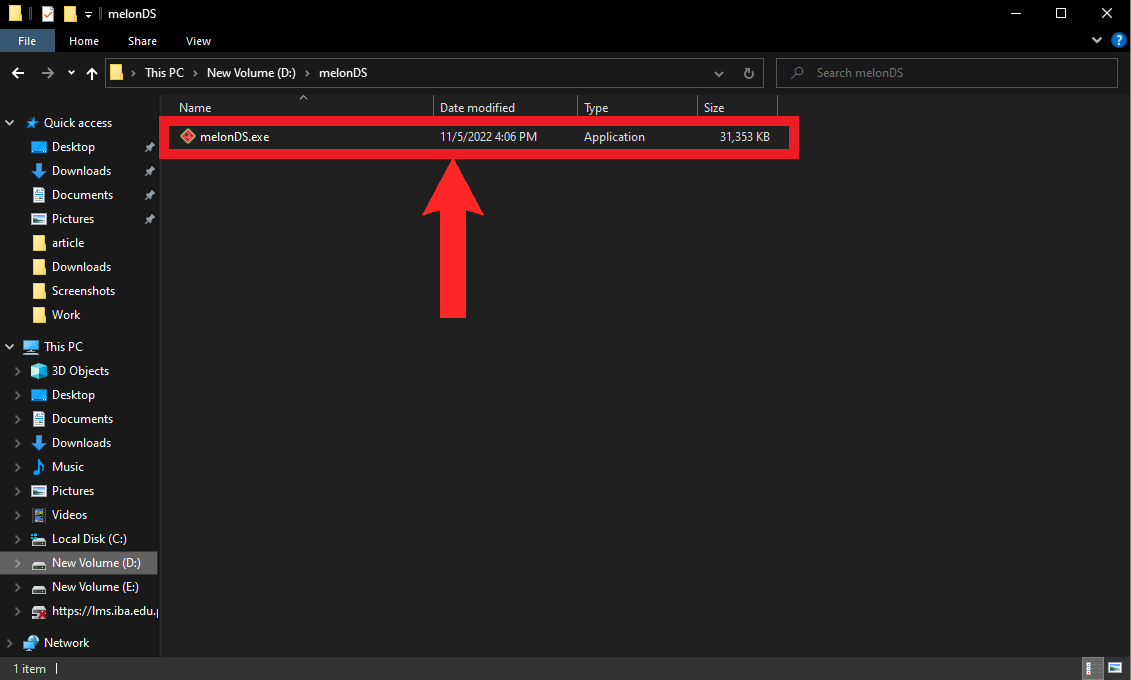Focus the Search melonDS box
1131x680 pixels.
coord(946,73)
